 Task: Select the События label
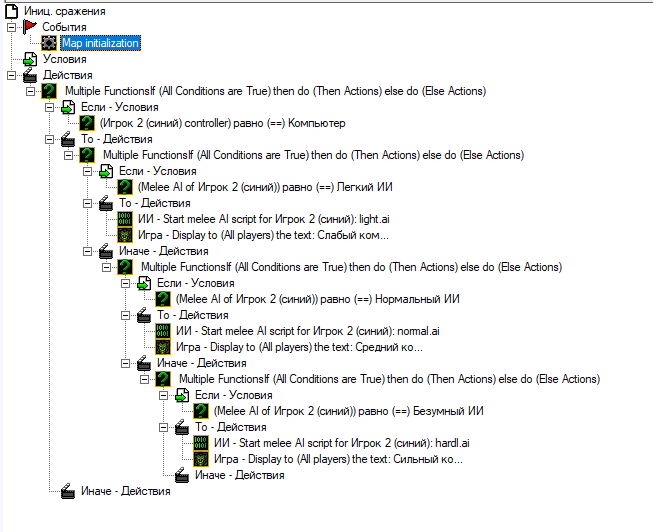click(64, 27)
